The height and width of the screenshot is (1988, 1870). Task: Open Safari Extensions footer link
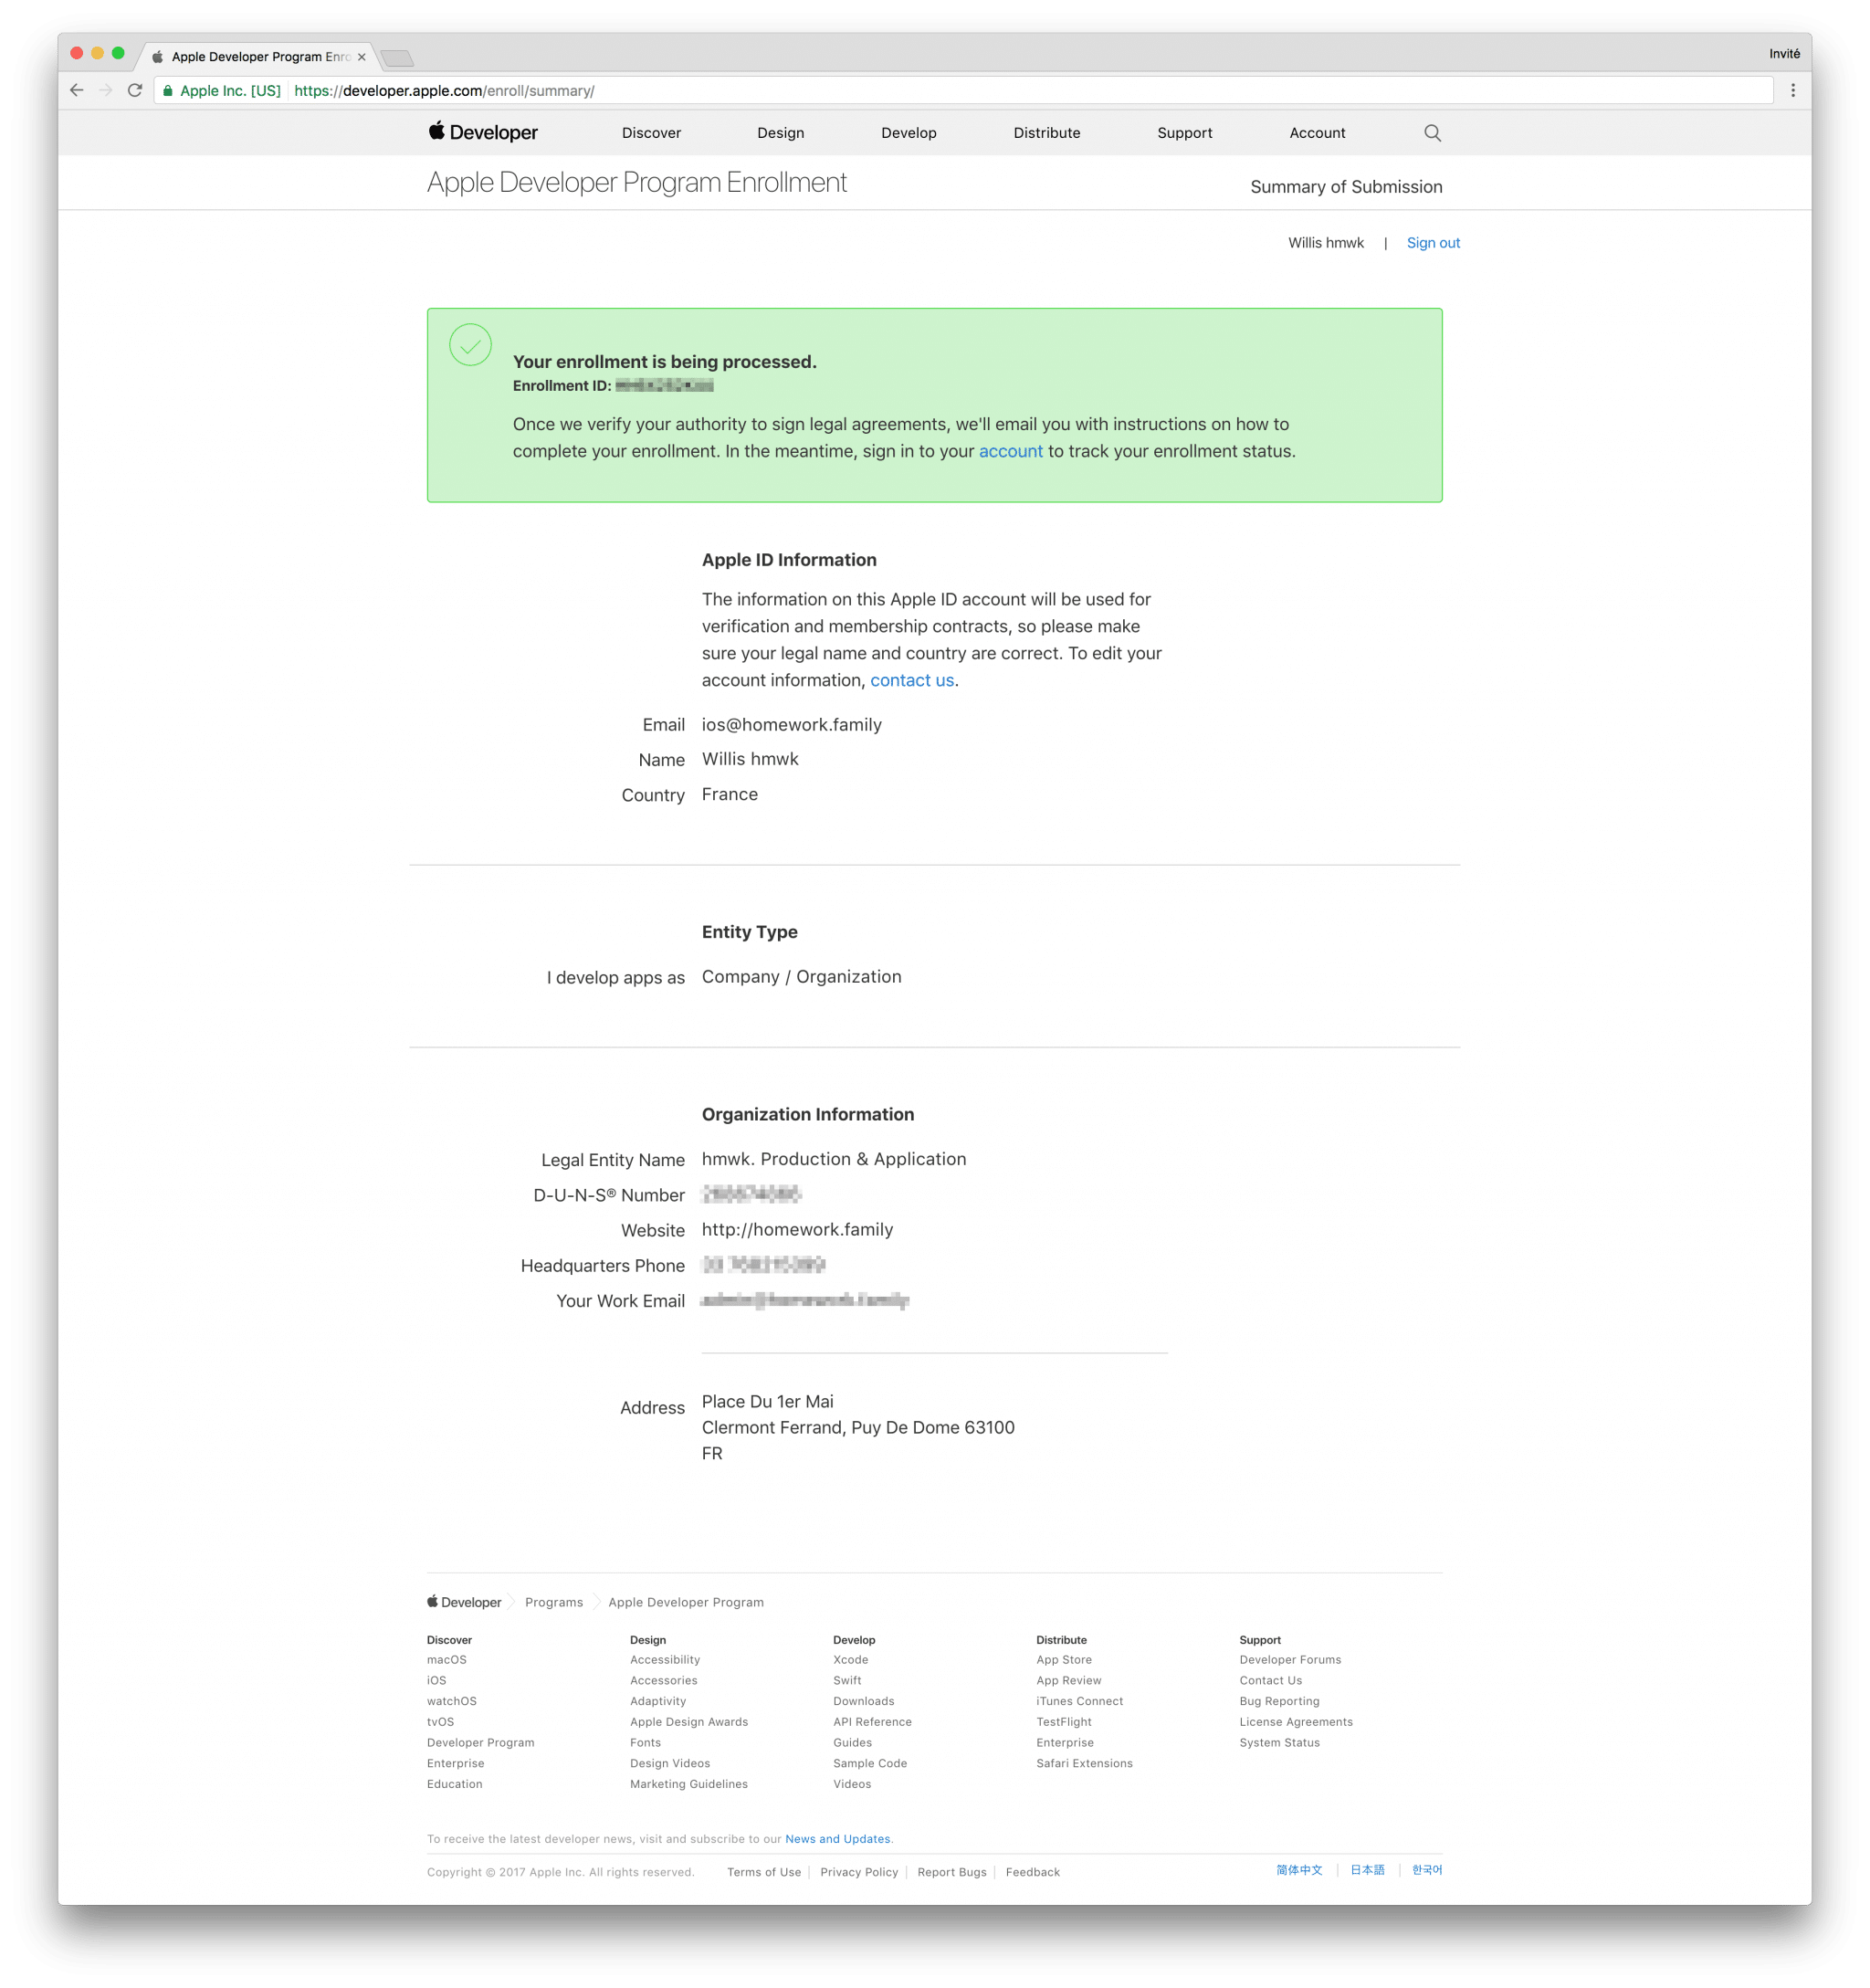(1084, 1762)
